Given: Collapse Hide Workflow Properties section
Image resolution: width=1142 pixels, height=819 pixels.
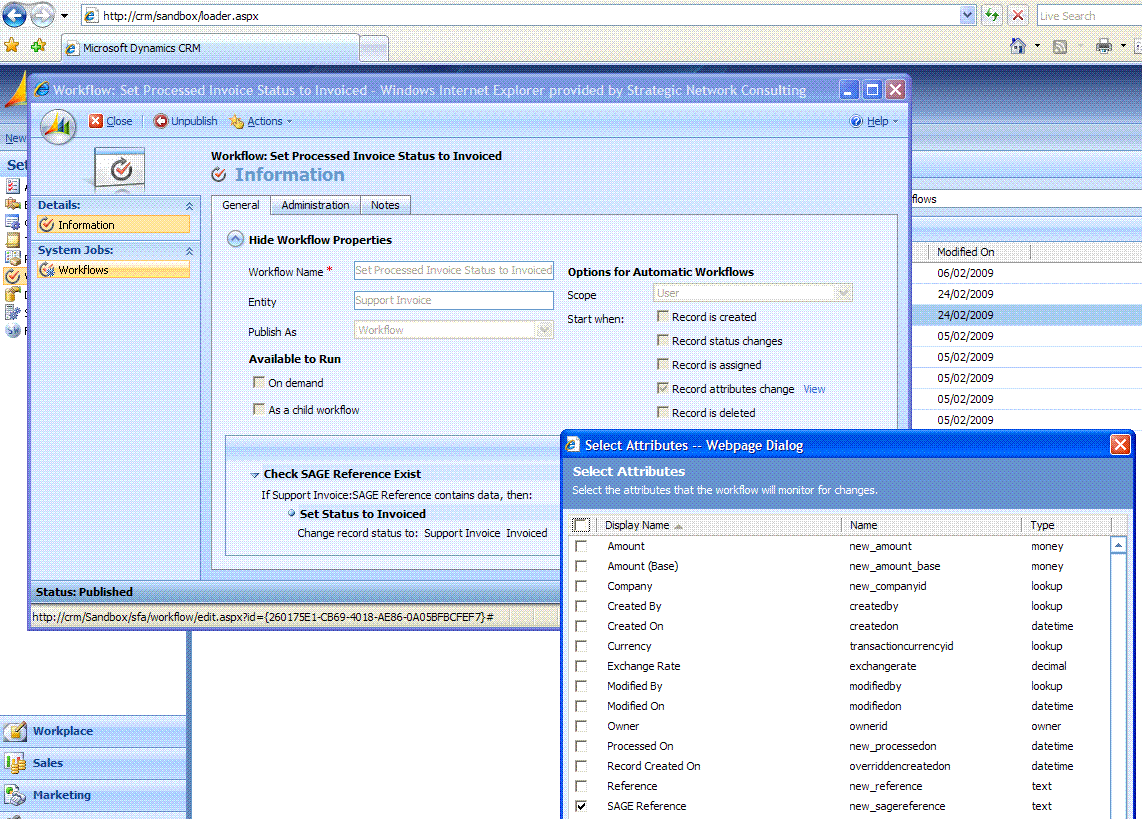Looking at the screenshot, I should pos(235,240).
